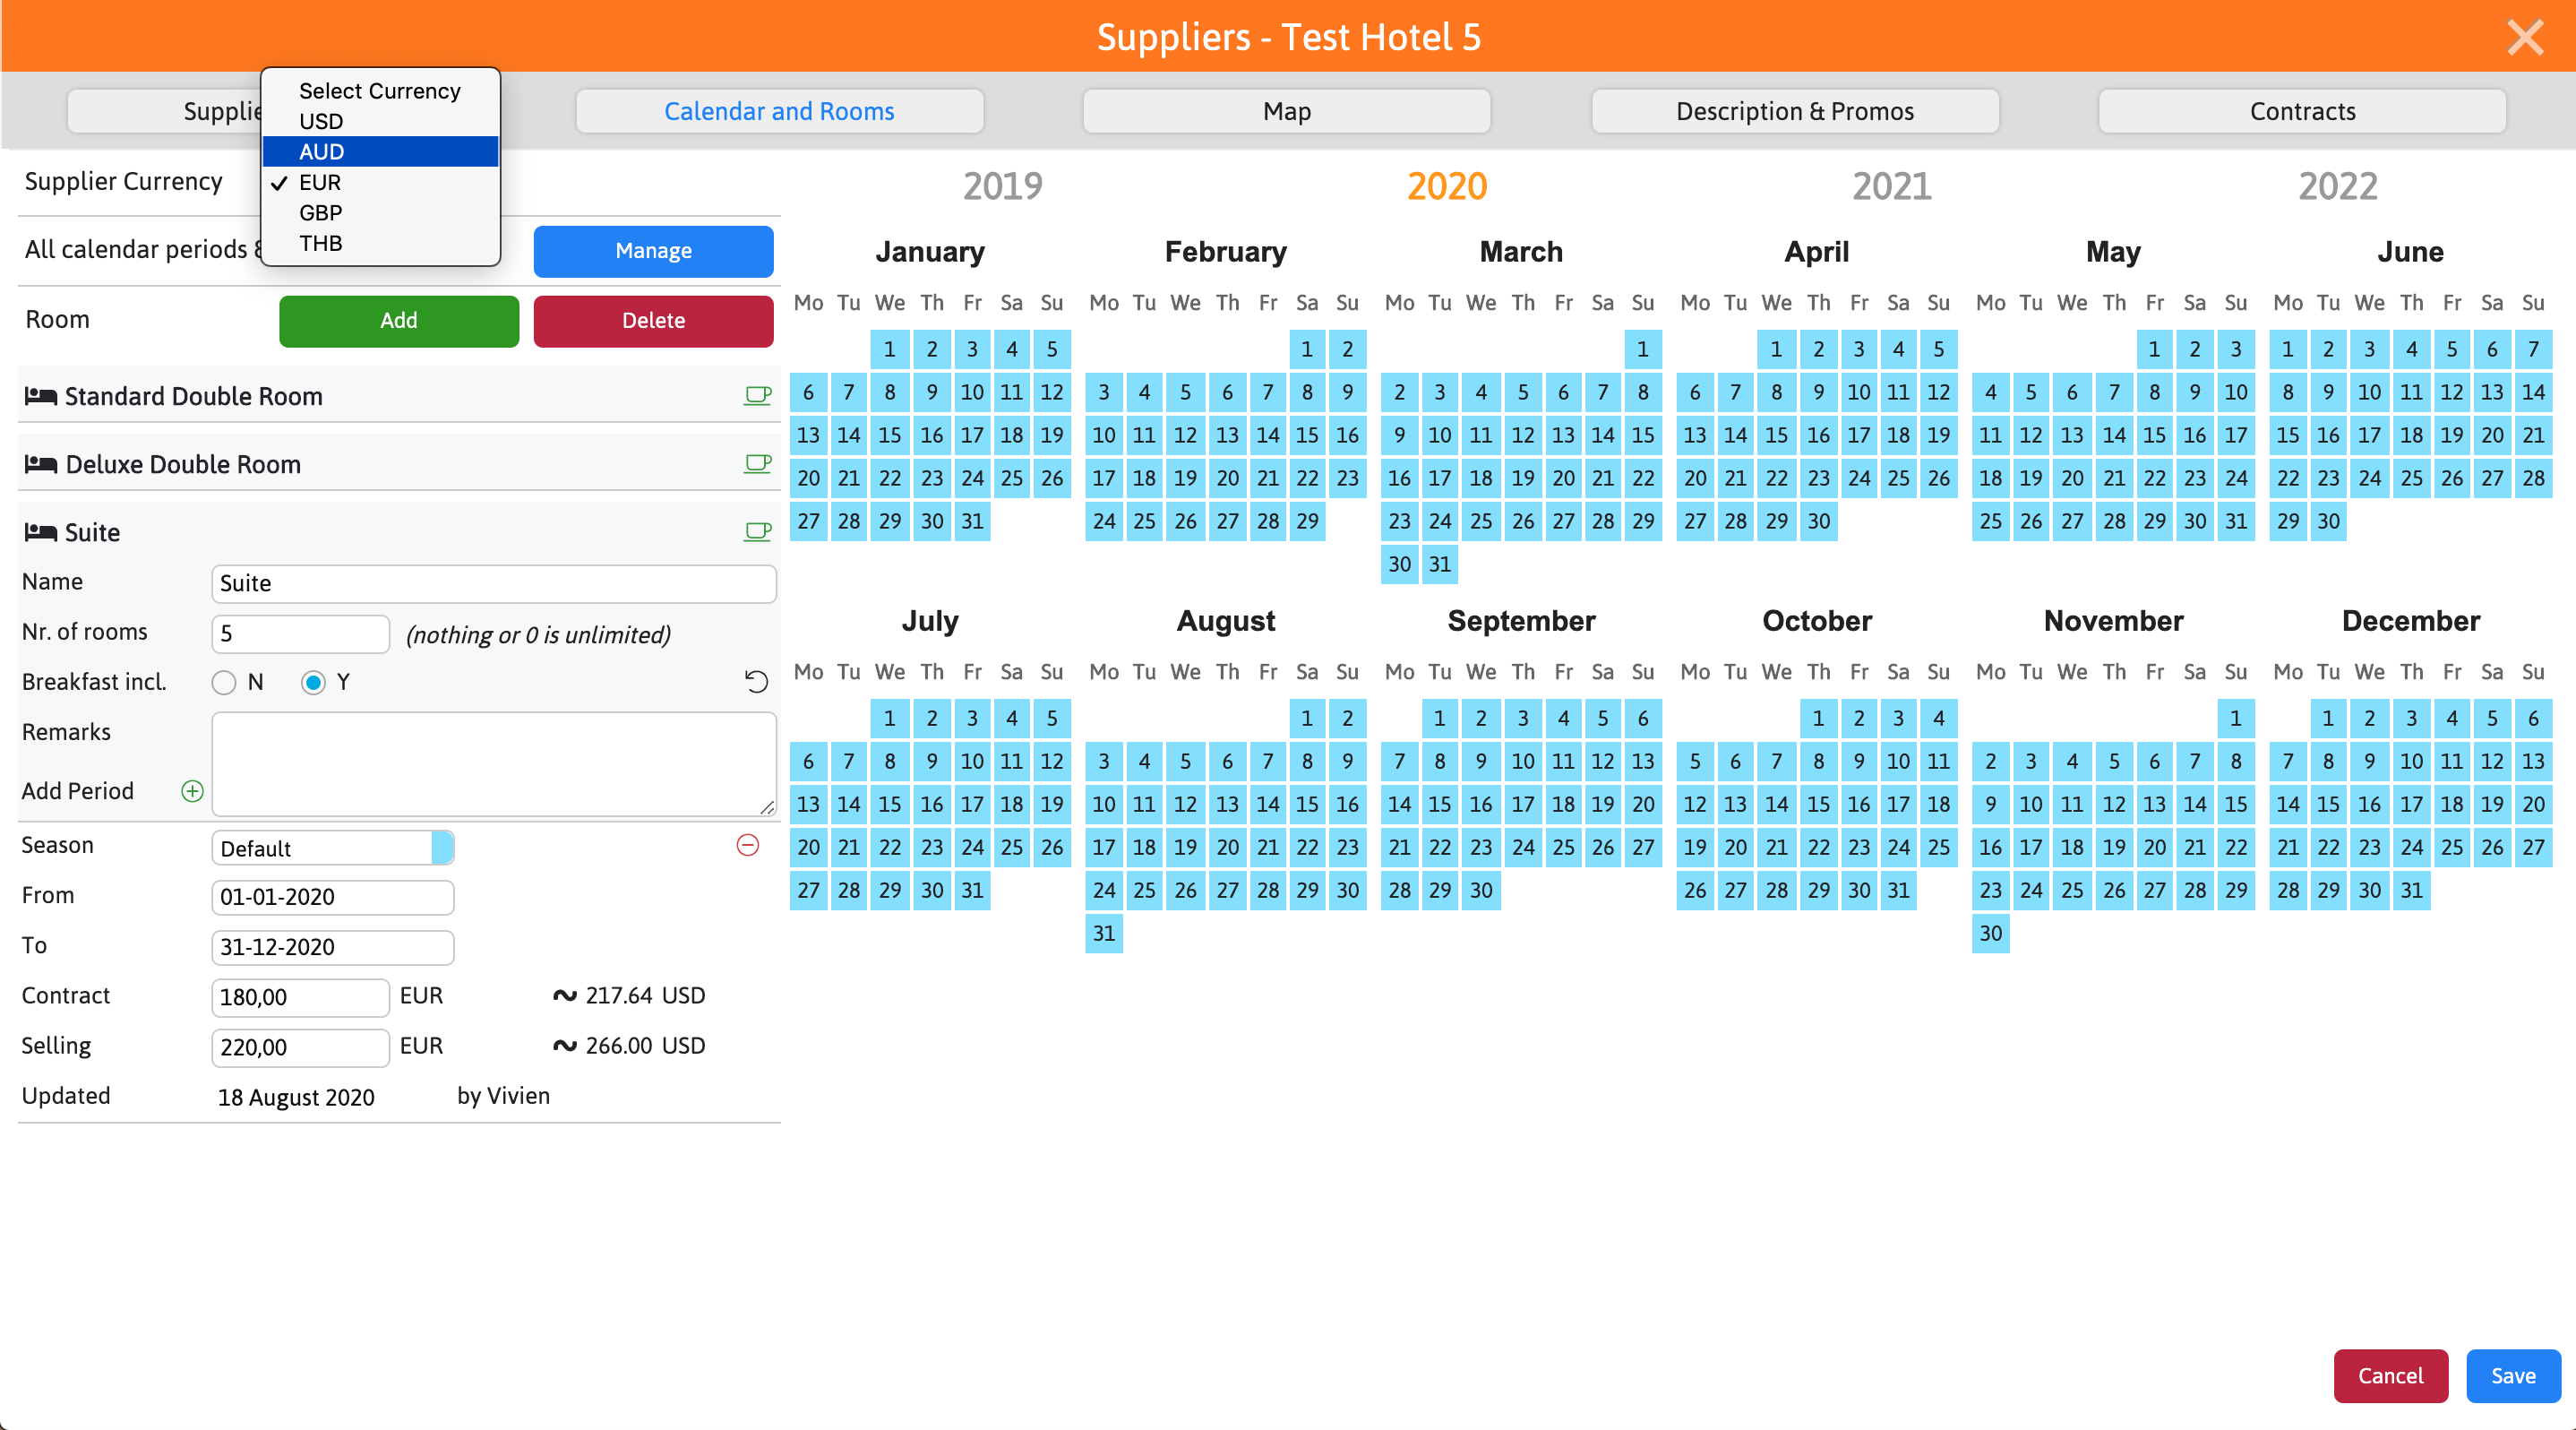Click the '18 August 2020' updated date
2576x1430 pixels.
(x=296, y=1097)
